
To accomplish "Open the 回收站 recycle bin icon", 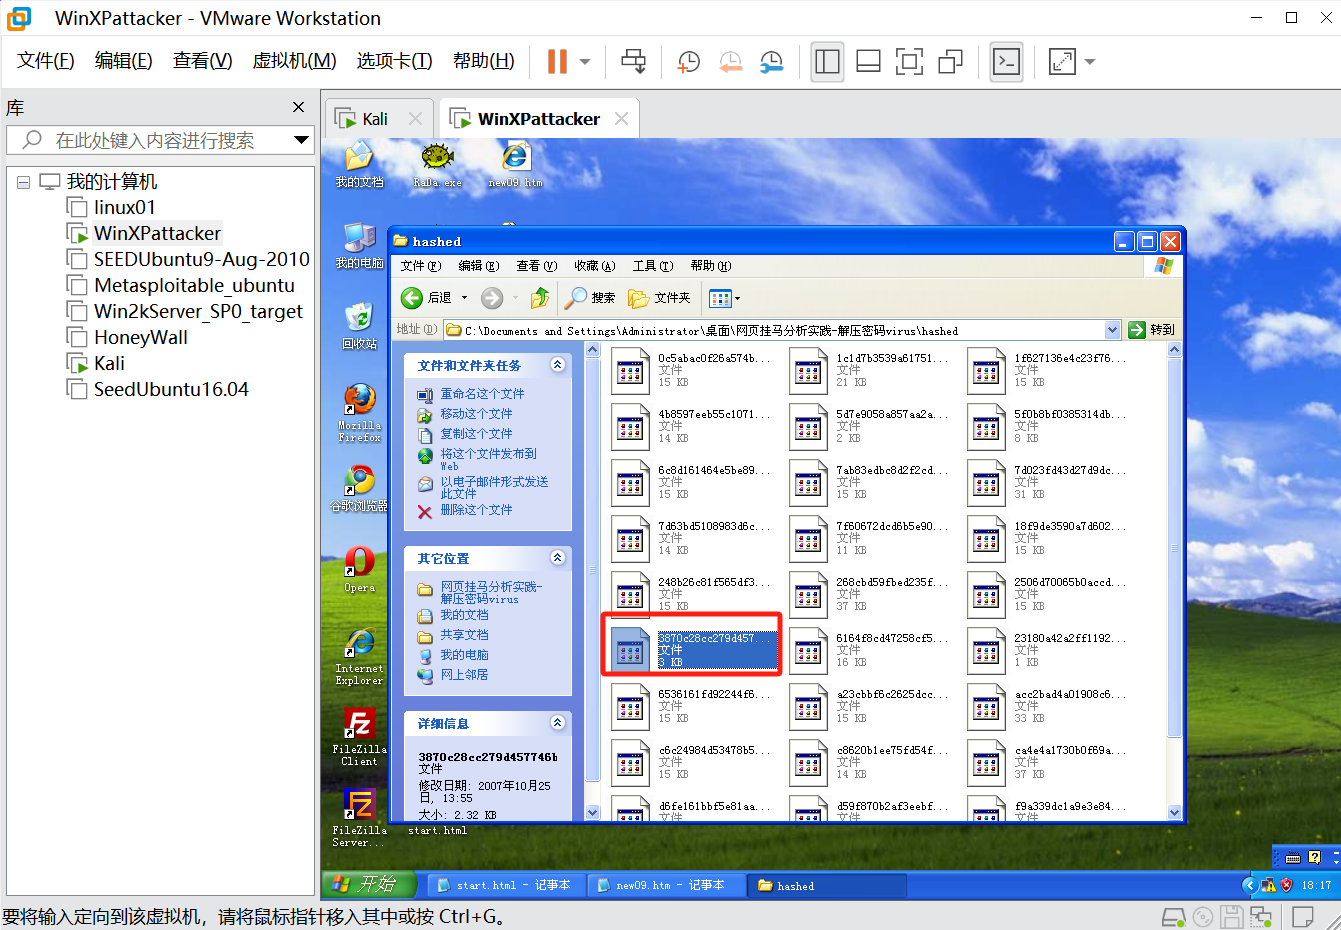I will (x=359, y=325).
